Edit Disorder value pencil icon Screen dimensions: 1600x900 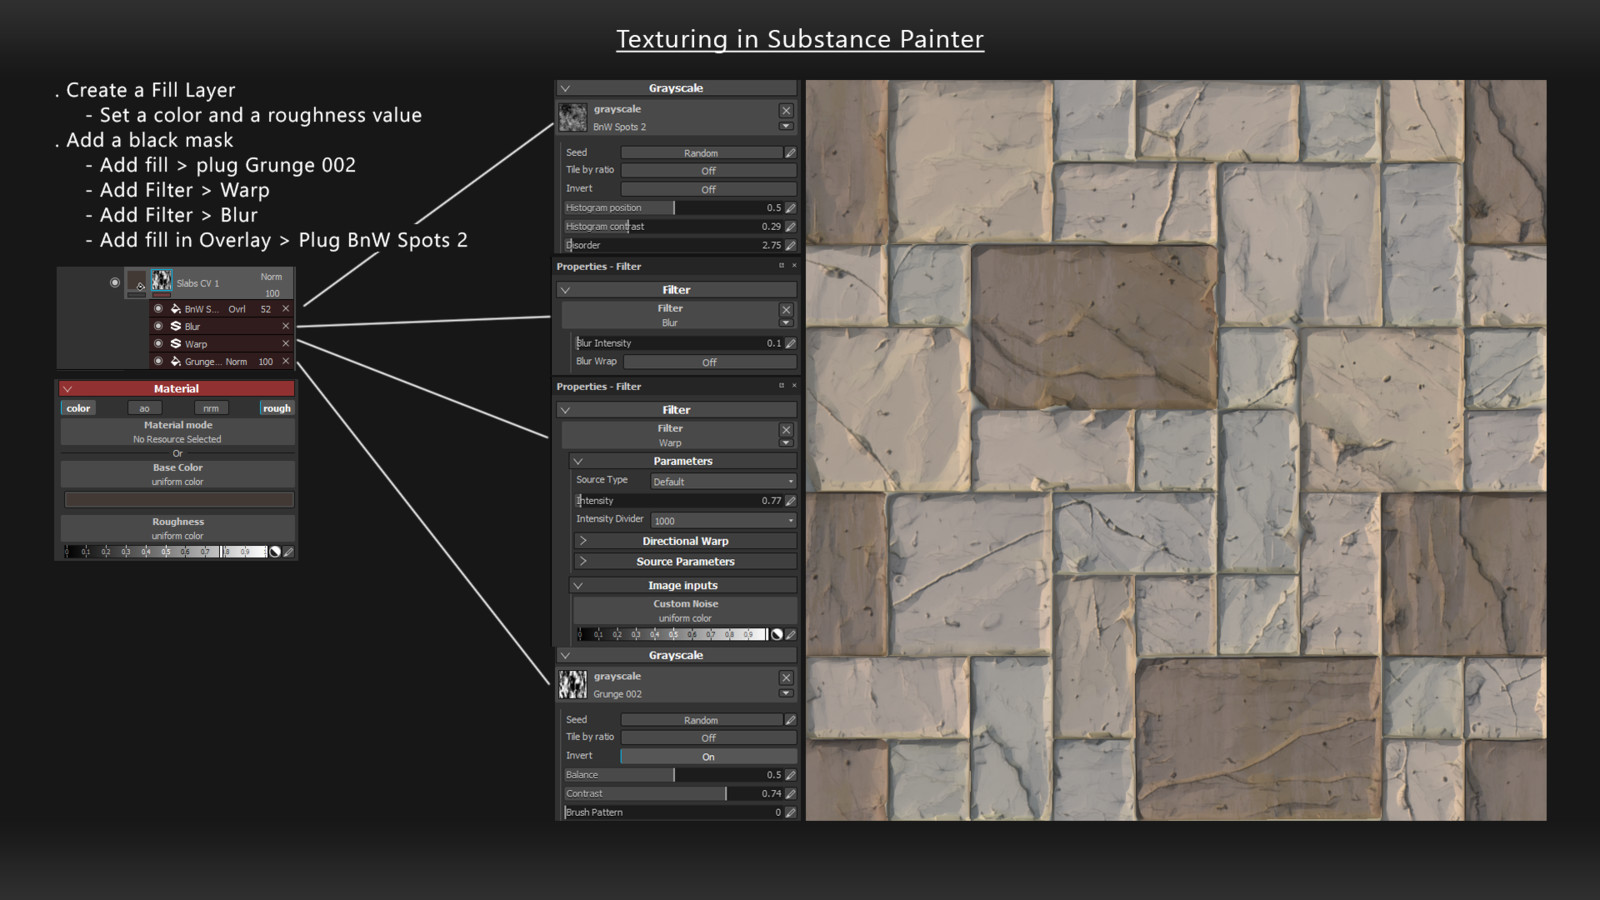(x=790, y=245)
